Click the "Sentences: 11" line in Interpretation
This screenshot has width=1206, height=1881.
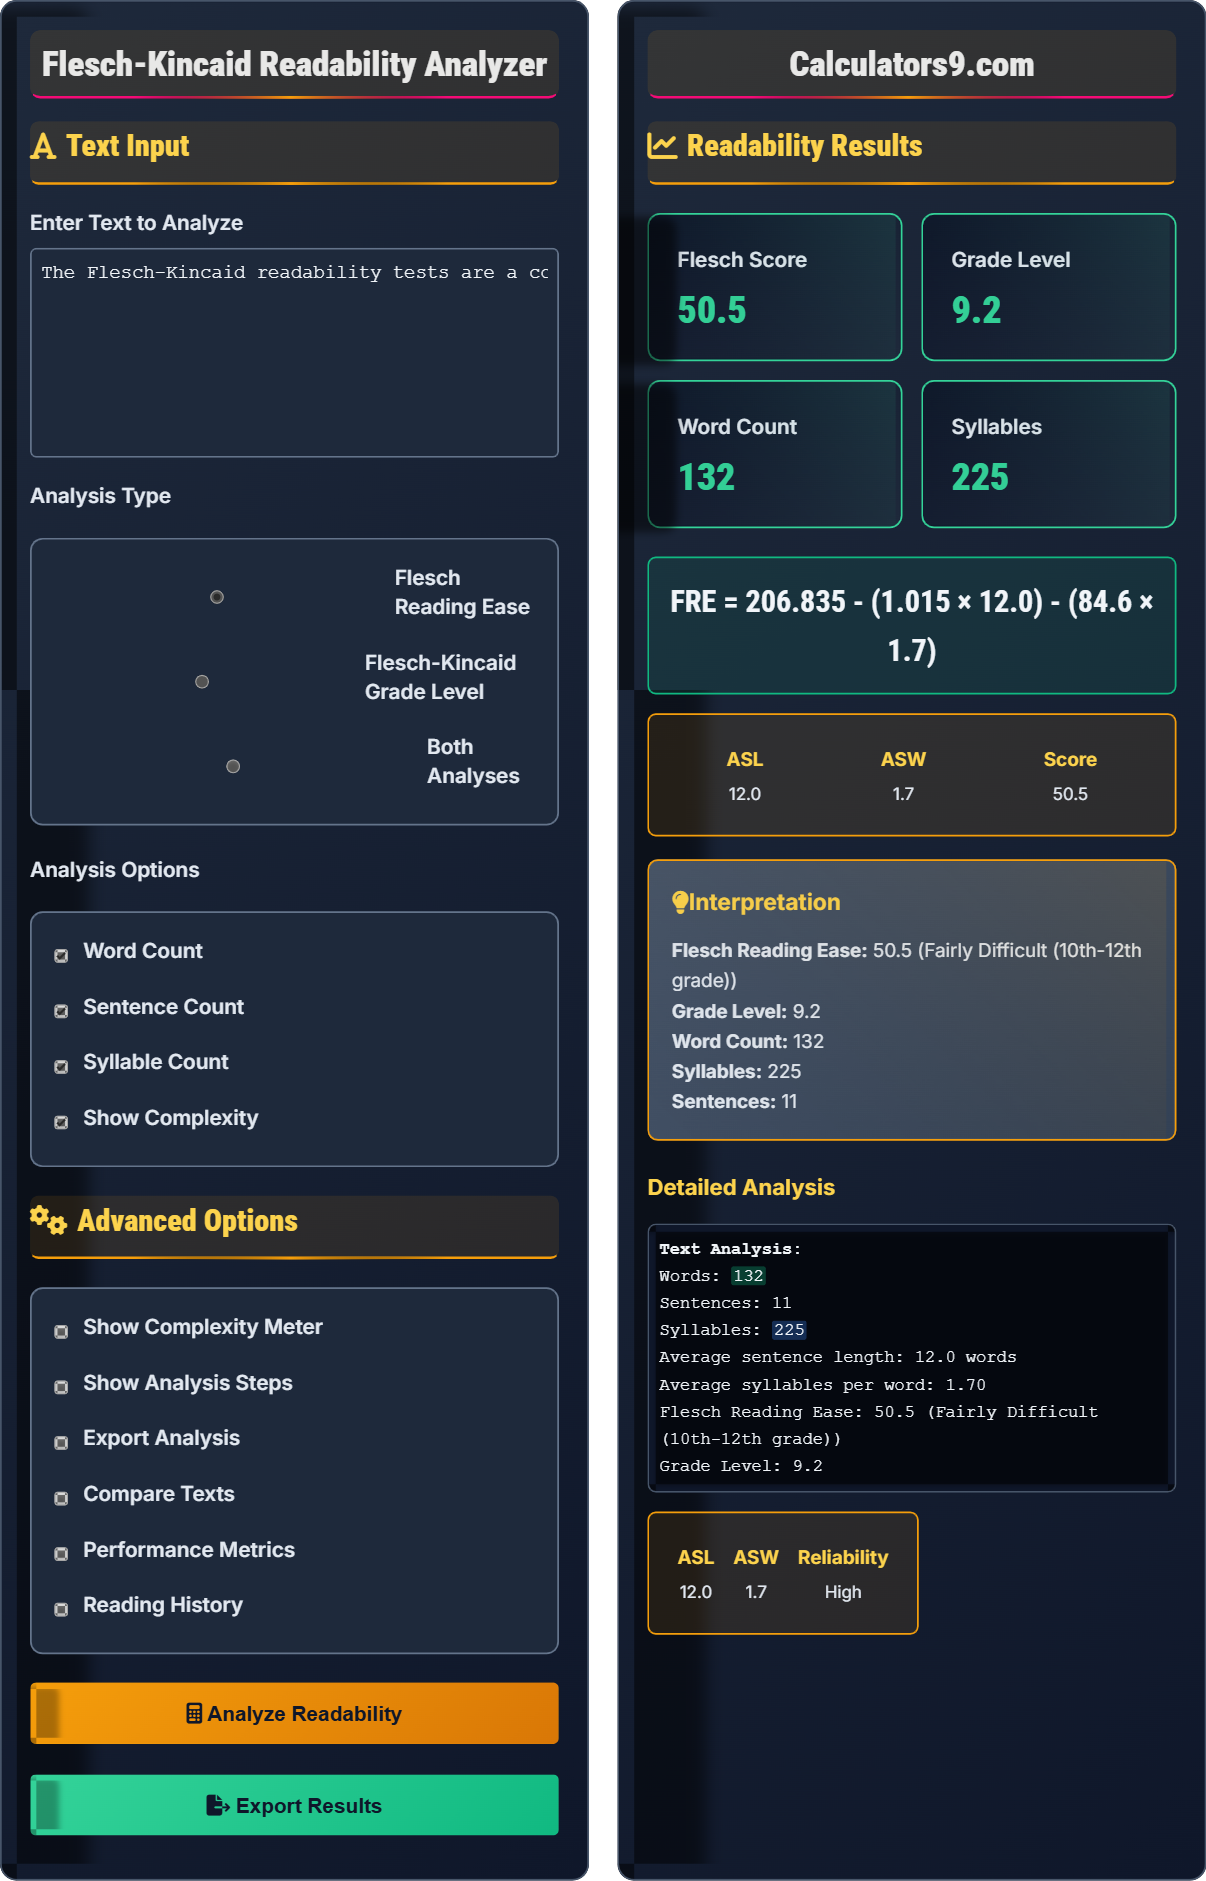click(735, 1101)
